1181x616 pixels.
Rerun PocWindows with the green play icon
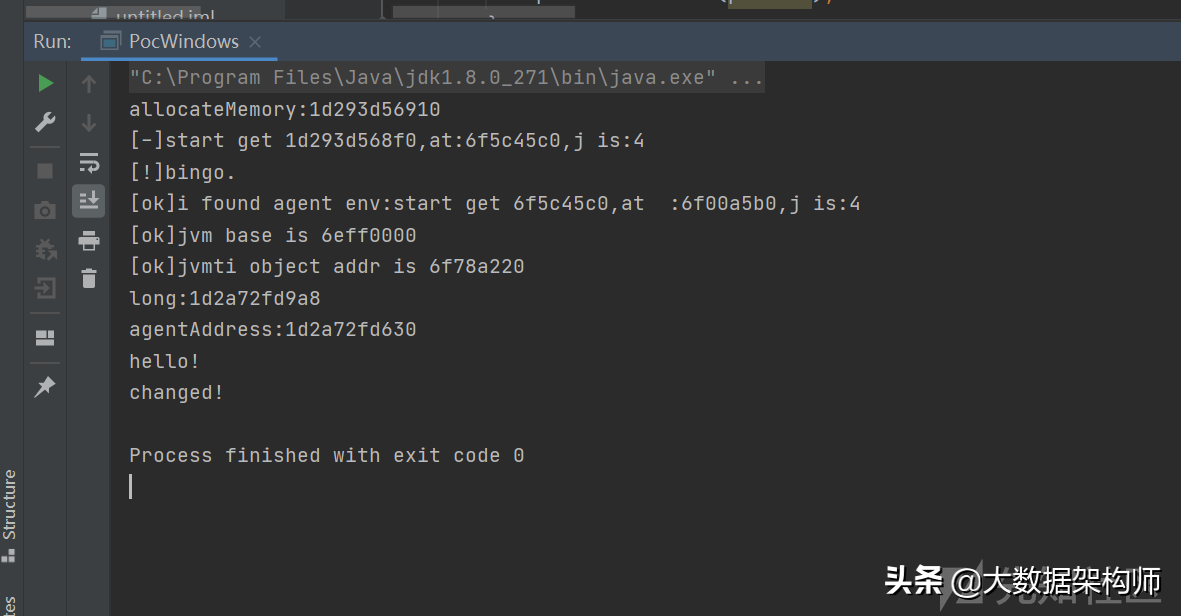45,84
